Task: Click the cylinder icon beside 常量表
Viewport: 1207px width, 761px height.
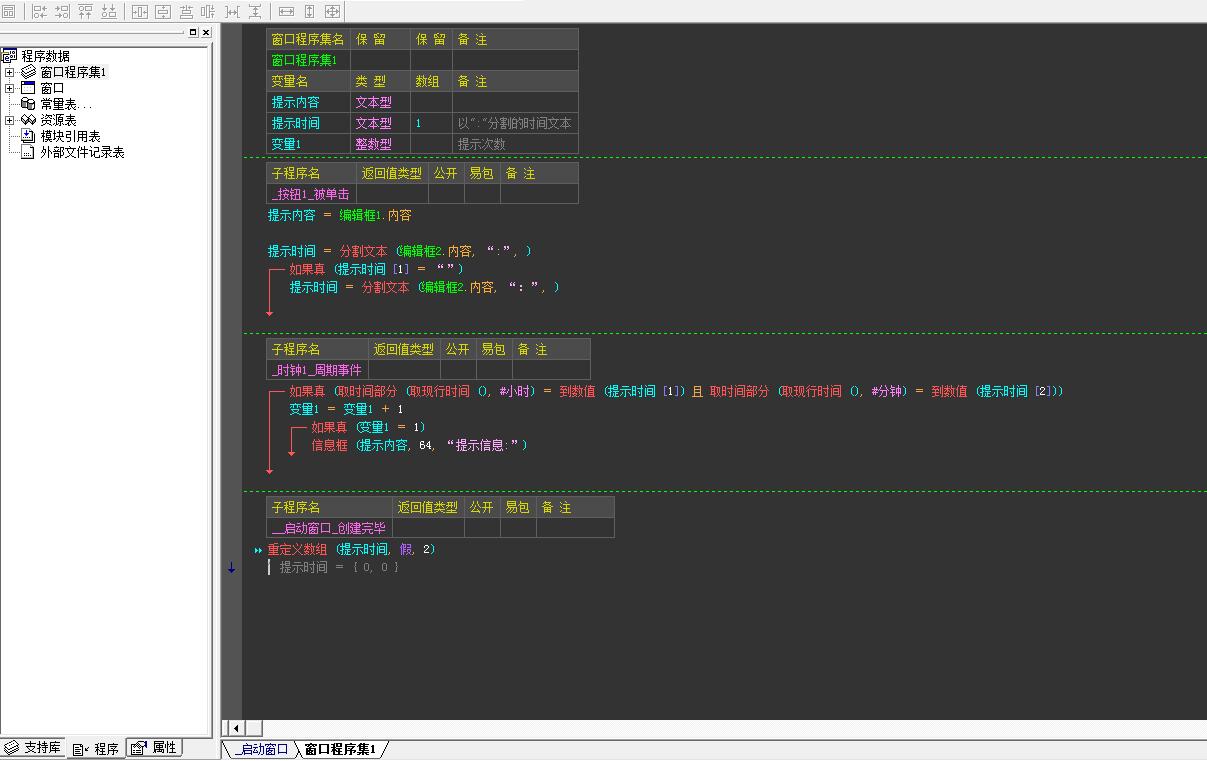Action: click(28, 104)
